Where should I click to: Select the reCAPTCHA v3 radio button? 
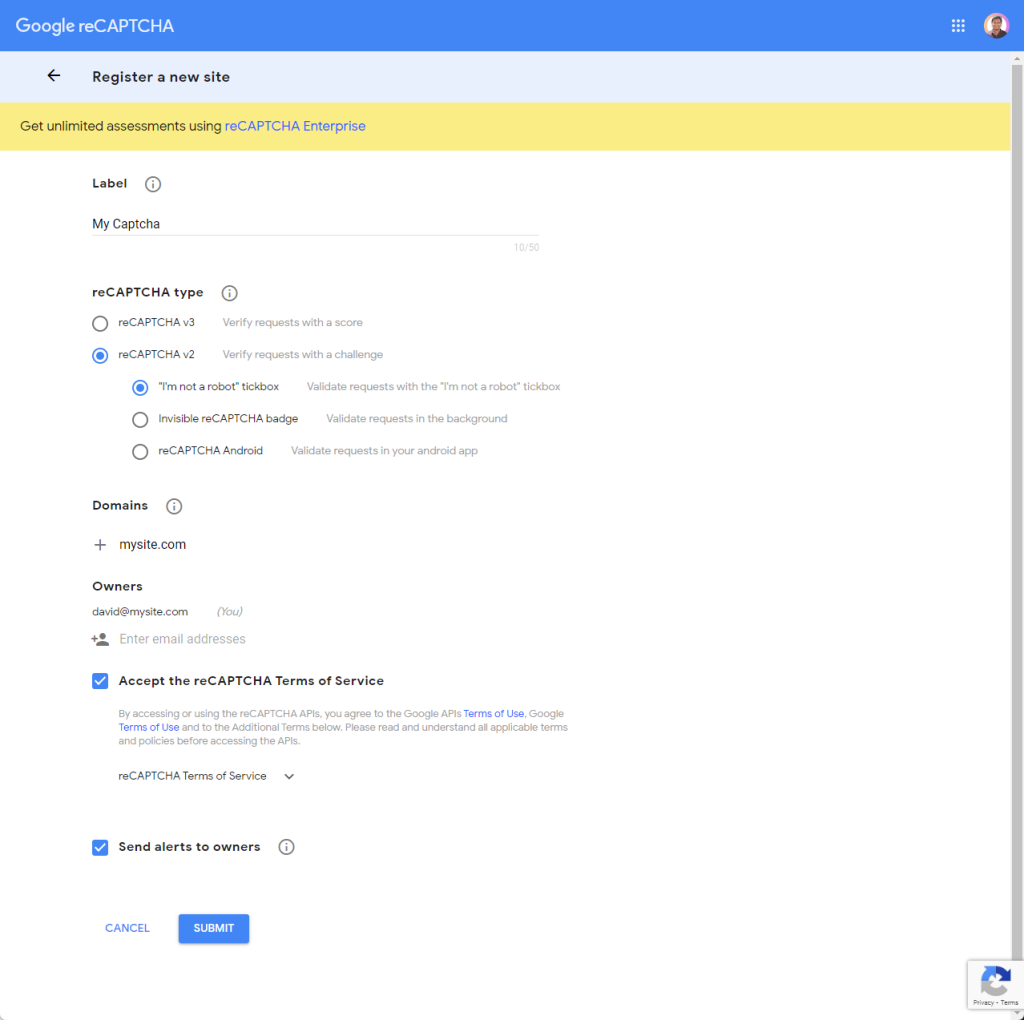pos(100,323)
